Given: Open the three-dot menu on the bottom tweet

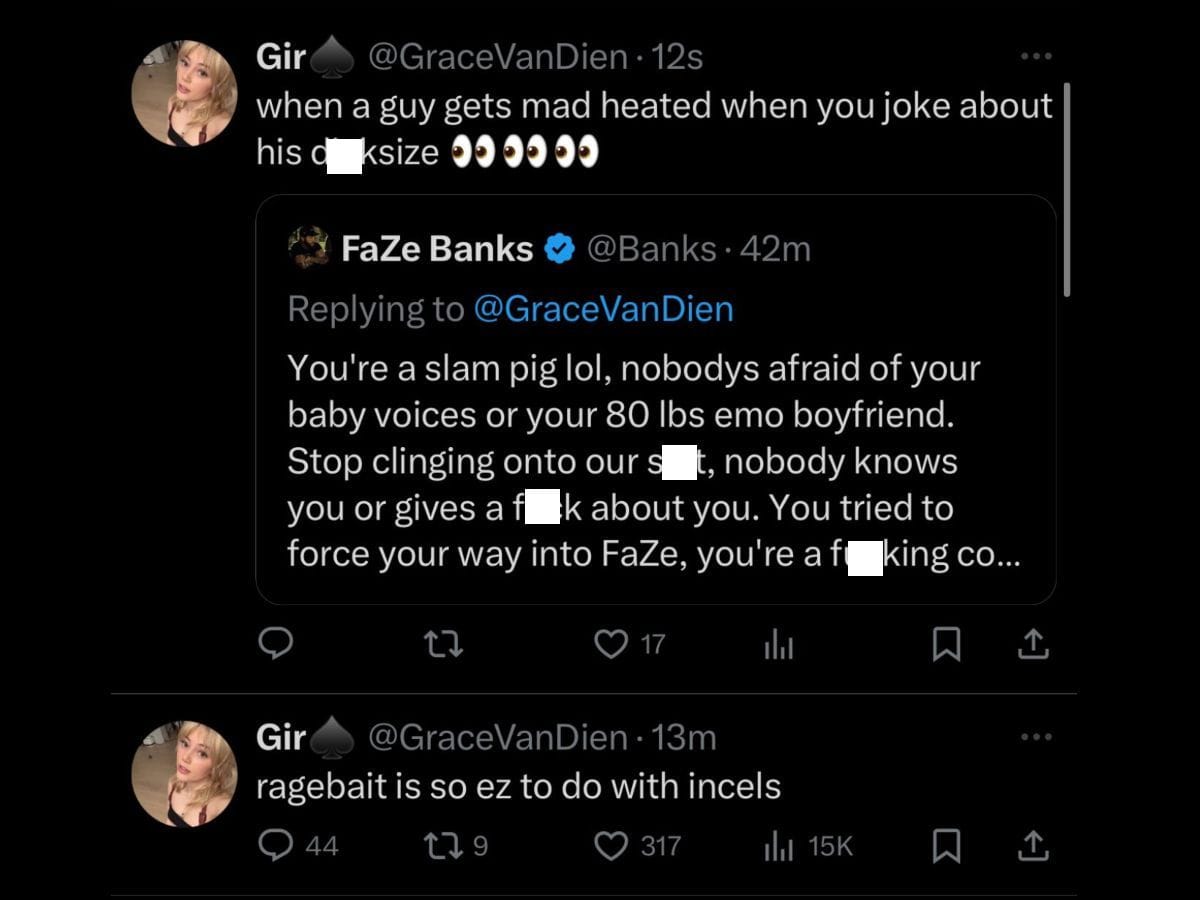Looking at the screenshot, I should pos(1037,737).
